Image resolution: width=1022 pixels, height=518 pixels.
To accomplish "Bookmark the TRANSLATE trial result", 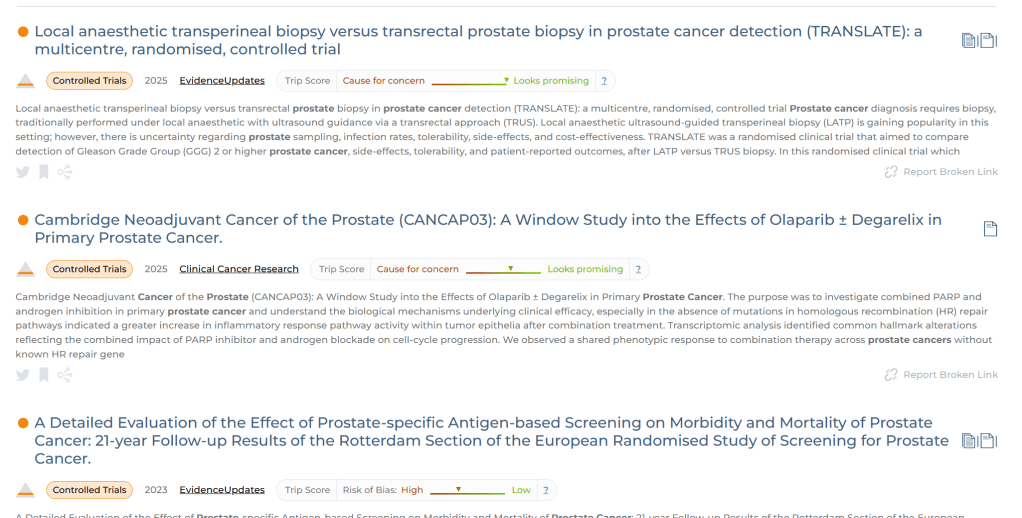I will (x=44, y=172).
